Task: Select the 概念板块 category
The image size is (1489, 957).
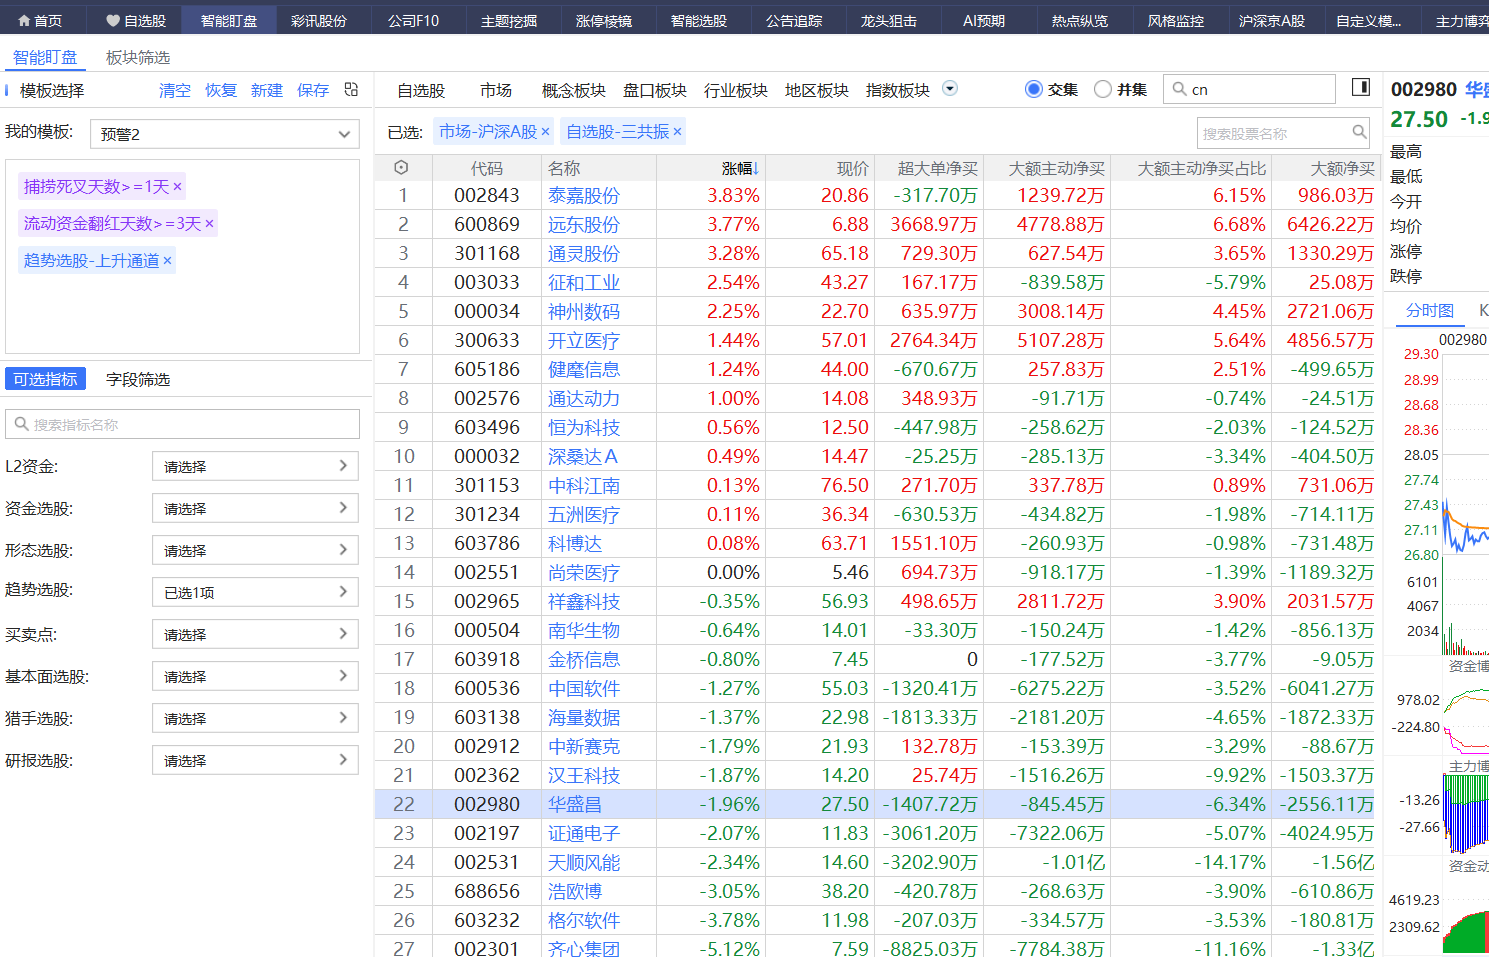Action: click(x=574, y=90)
